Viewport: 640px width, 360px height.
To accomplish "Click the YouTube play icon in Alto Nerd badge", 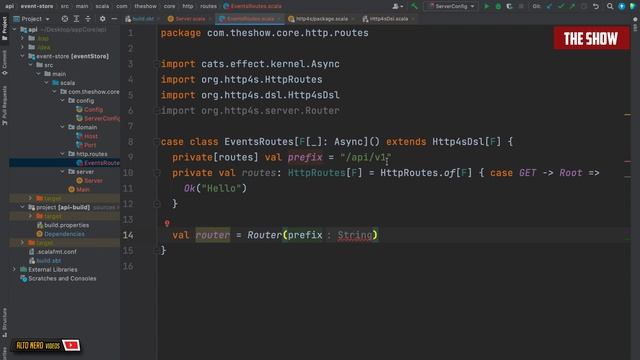I will click(71, 345).
